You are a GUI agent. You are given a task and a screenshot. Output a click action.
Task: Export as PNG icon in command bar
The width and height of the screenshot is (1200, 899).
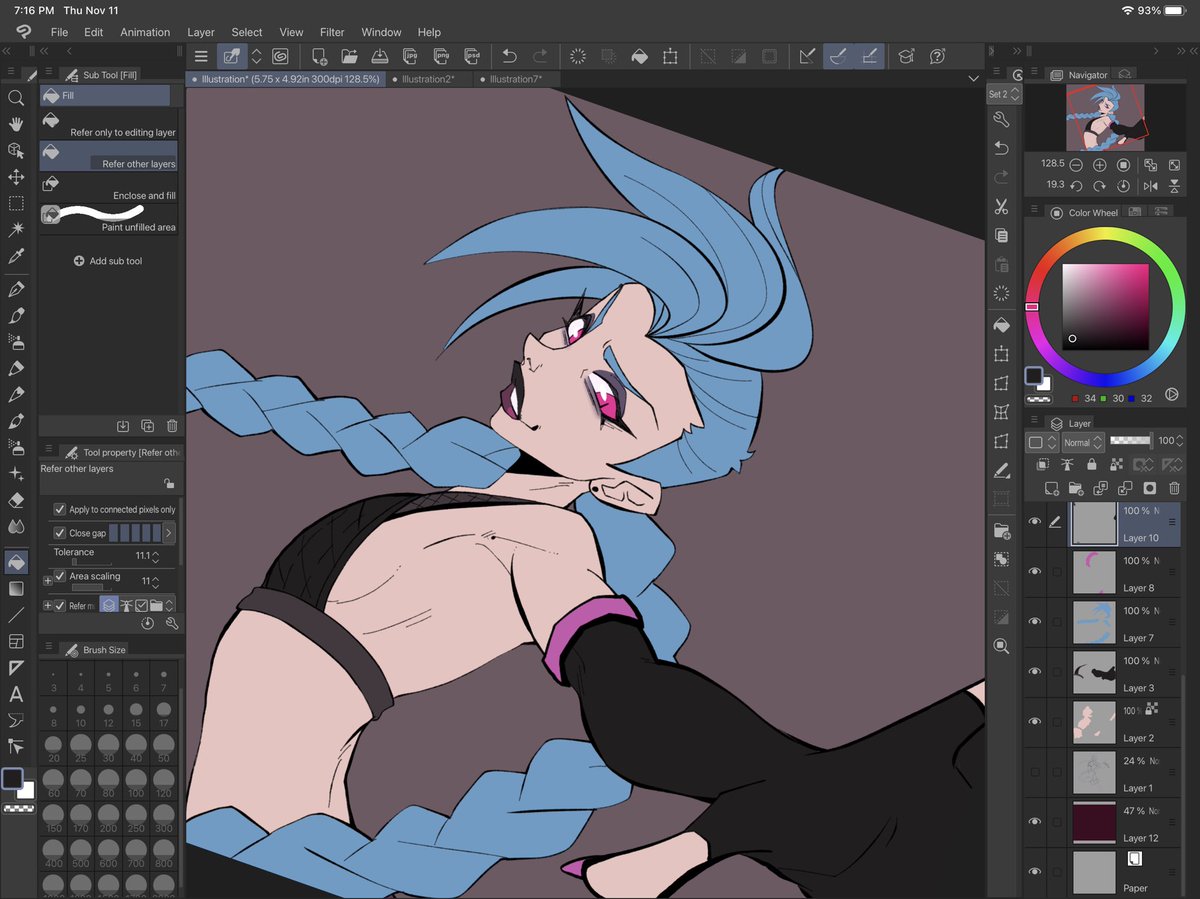(x=439, y=57)
